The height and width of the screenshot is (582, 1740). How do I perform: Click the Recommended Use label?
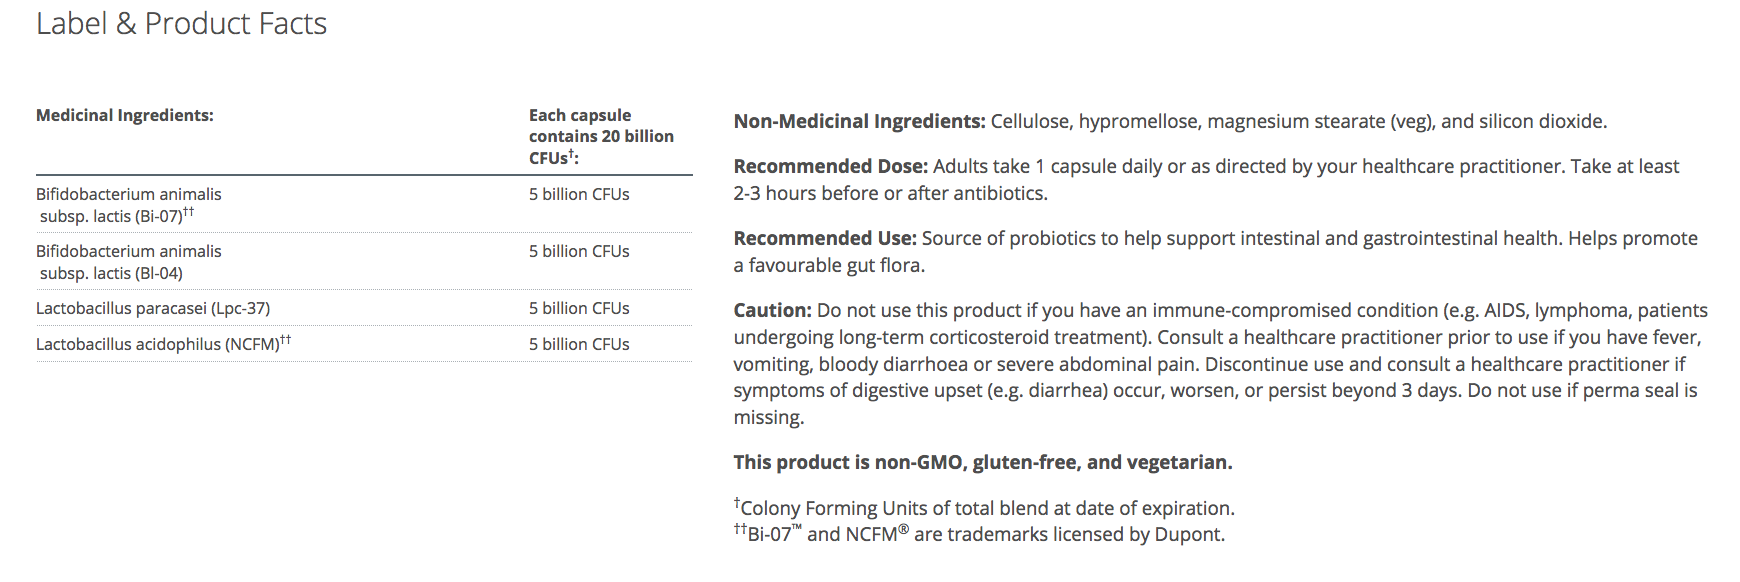pyautogui.click(x=825, y=239)
